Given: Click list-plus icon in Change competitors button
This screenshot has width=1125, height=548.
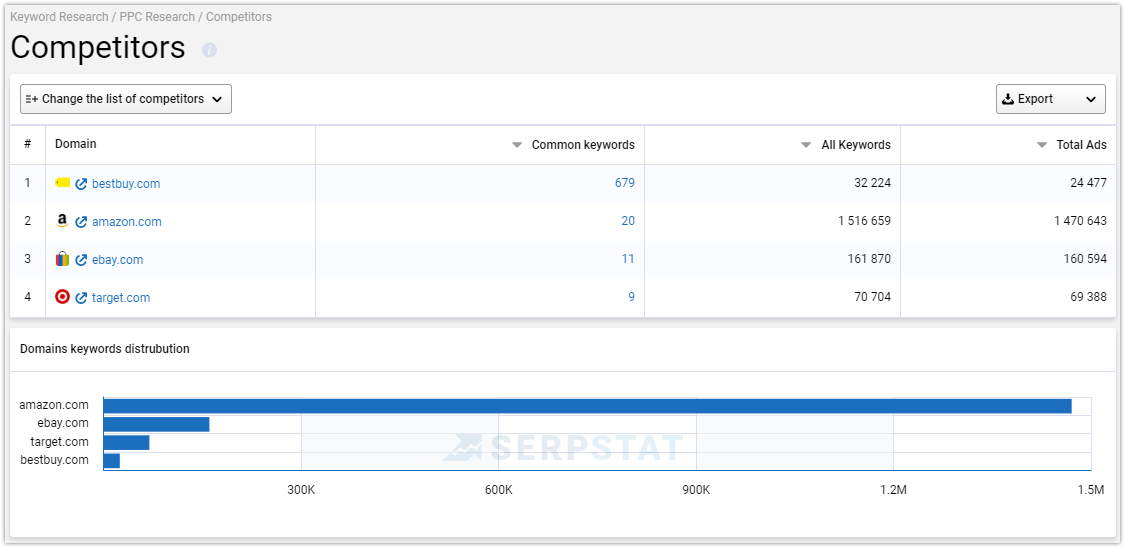Looking at the screenshot, I should pos(32,99).
